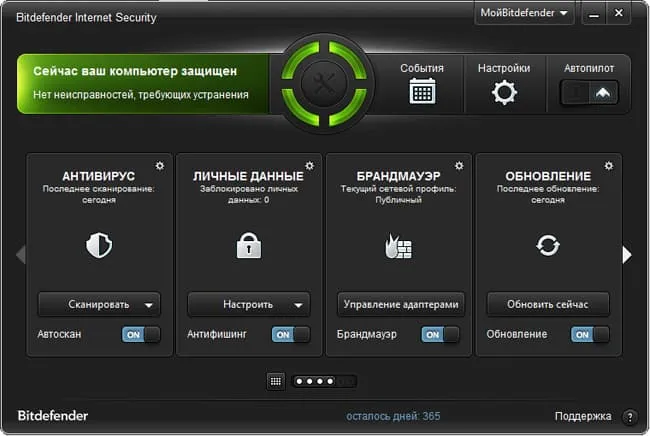Go to next modules page arrow
This screenshot has width=650, height=436.
coord(627,254)
